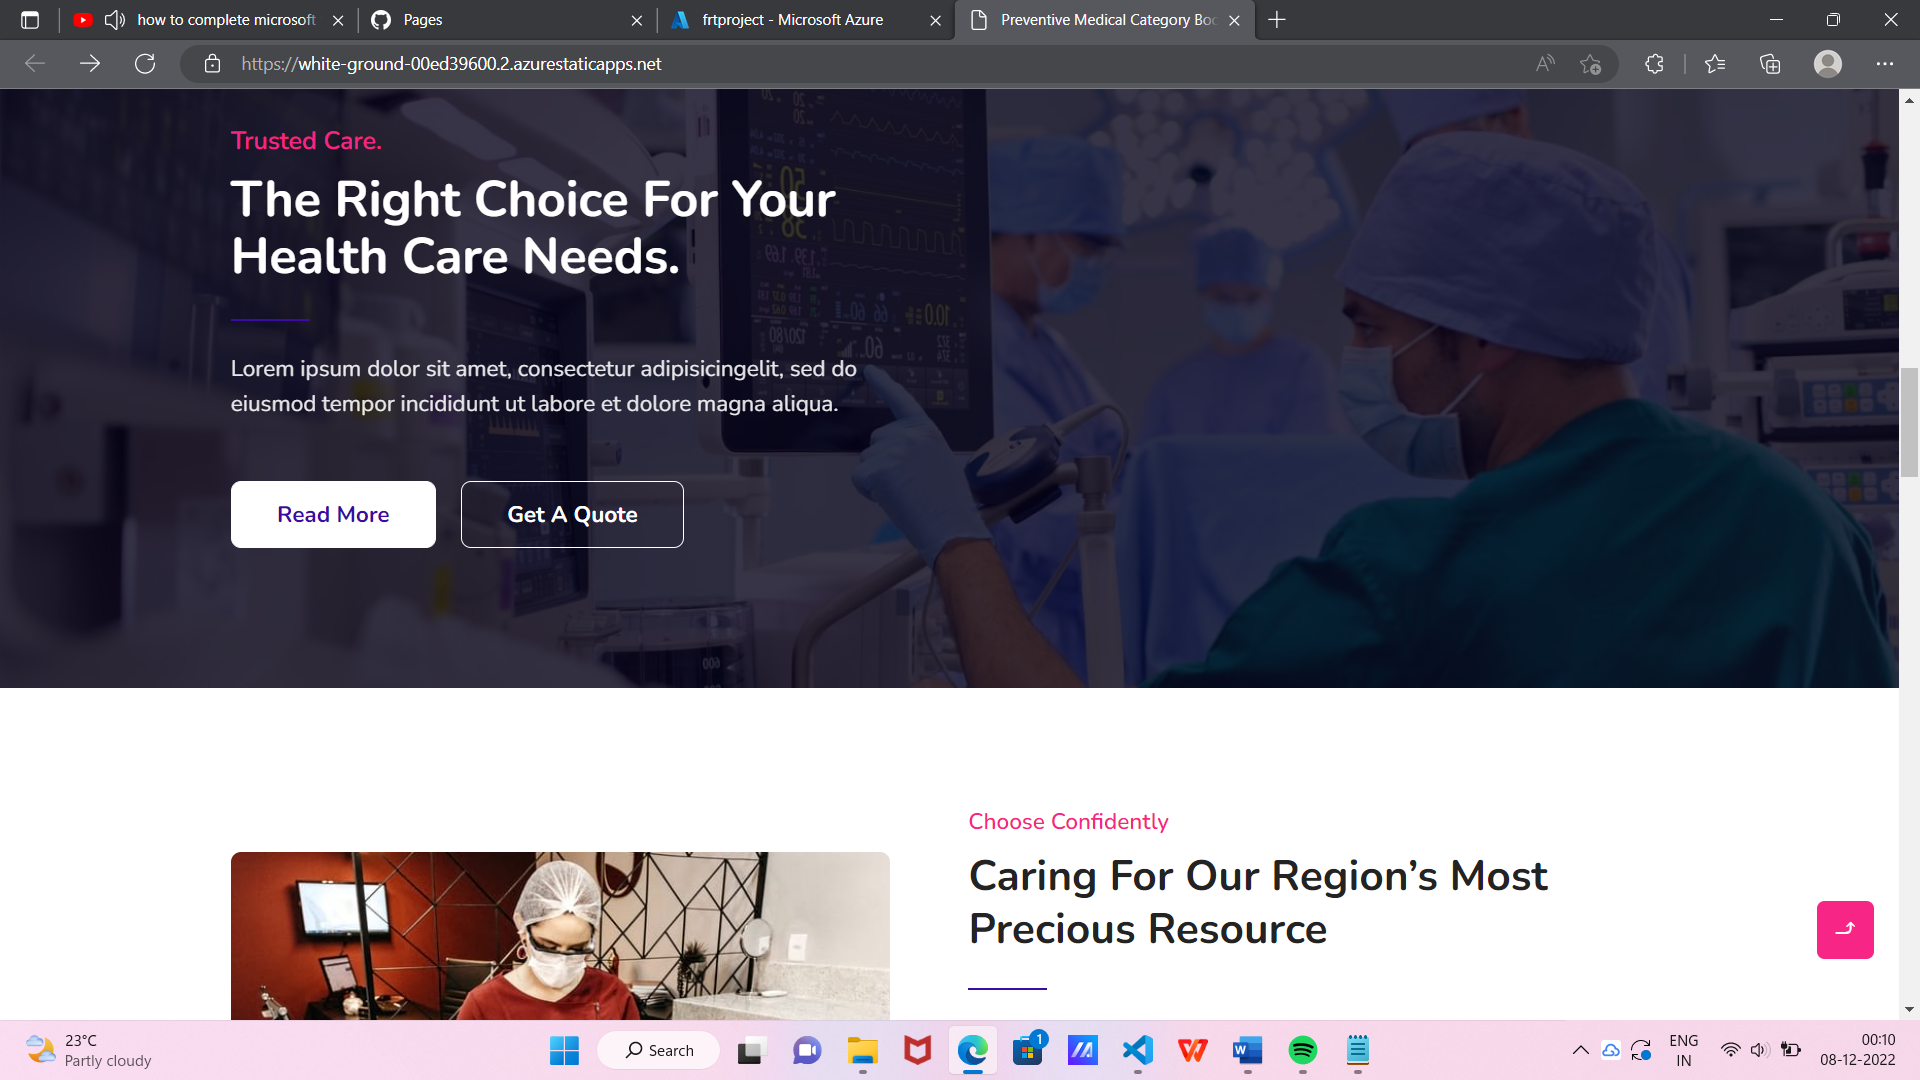The width and height of the screenshot is (1920, 1080).
Task: Open Read Aloud icon in address bar
Action: point(1545,64)
